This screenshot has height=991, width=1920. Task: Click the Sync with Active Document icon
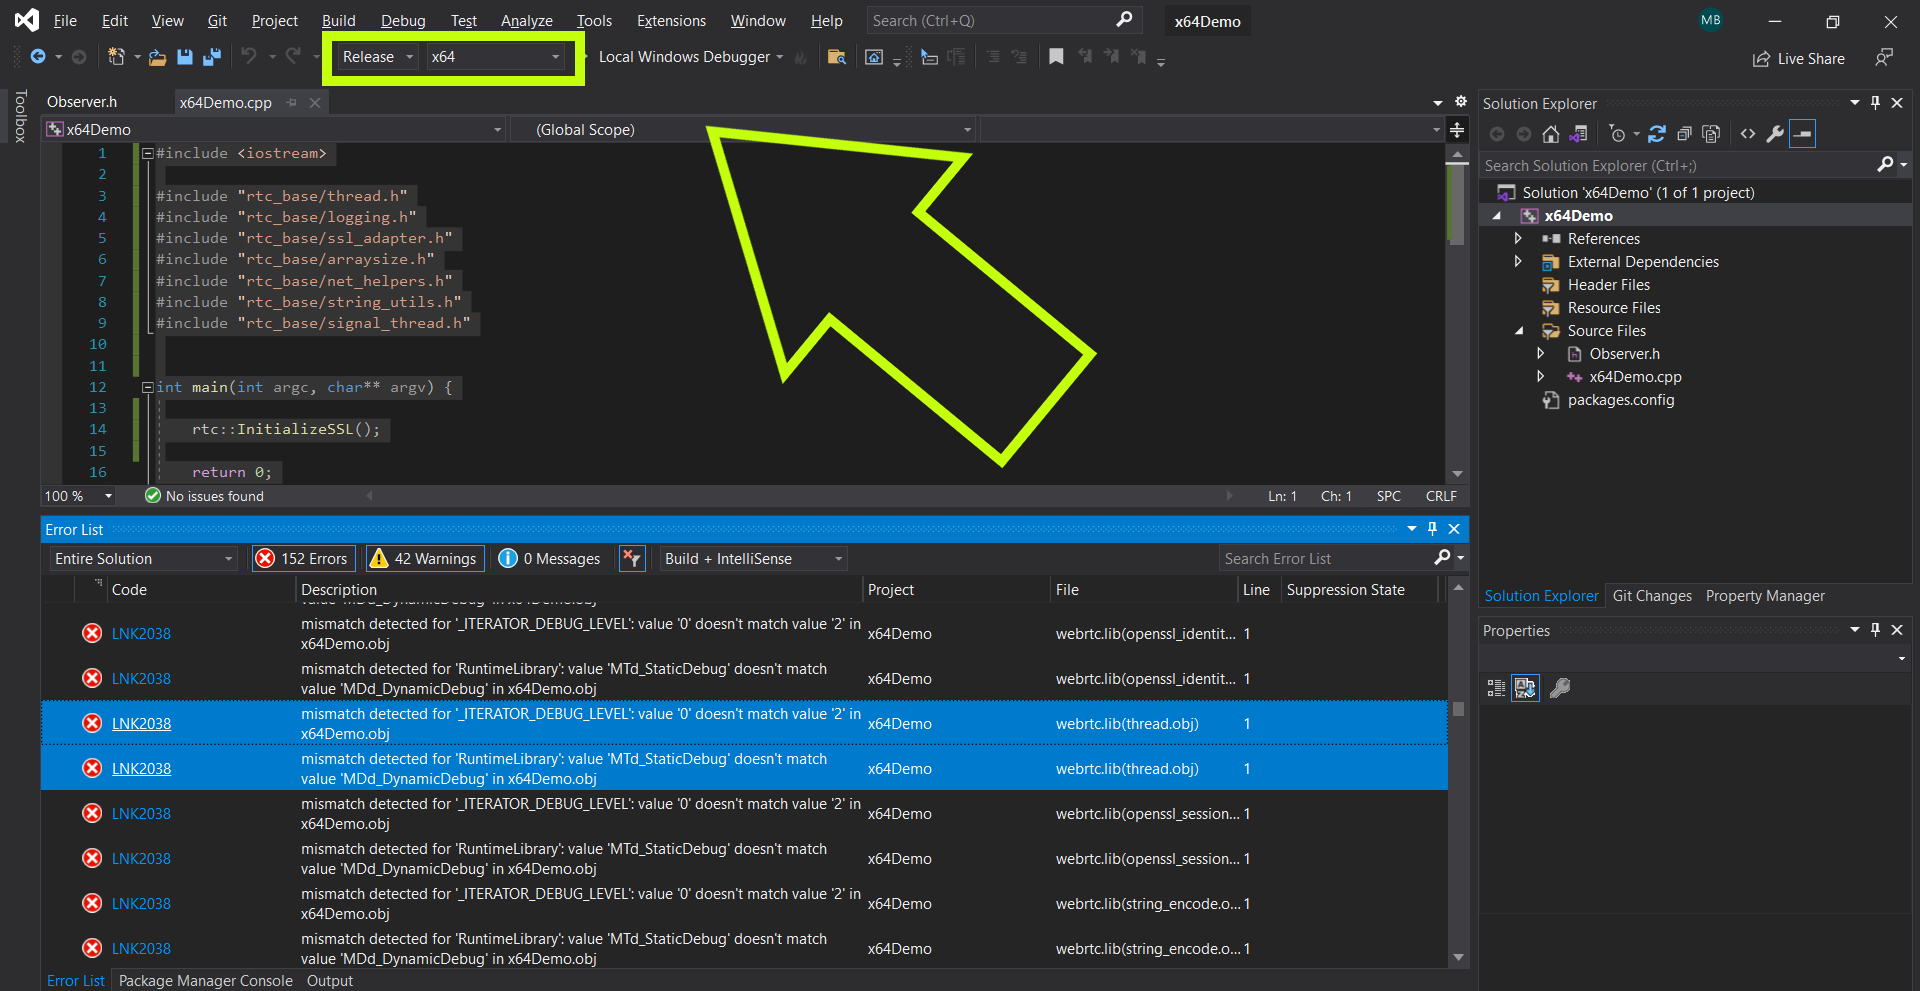pyautogui.click(x=1657, y=134)
